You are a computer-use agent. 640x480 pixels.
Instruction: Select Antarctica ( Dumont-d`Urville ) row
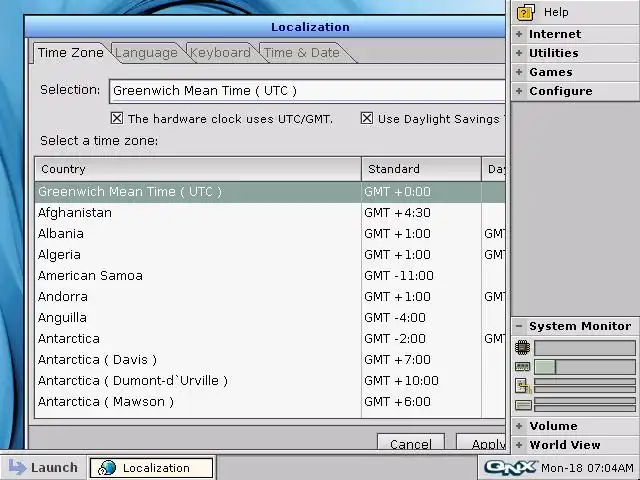270,381
